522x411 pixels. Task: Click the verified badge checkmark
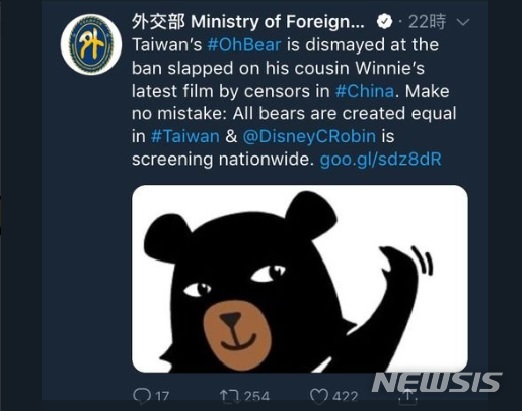(384, 22)
